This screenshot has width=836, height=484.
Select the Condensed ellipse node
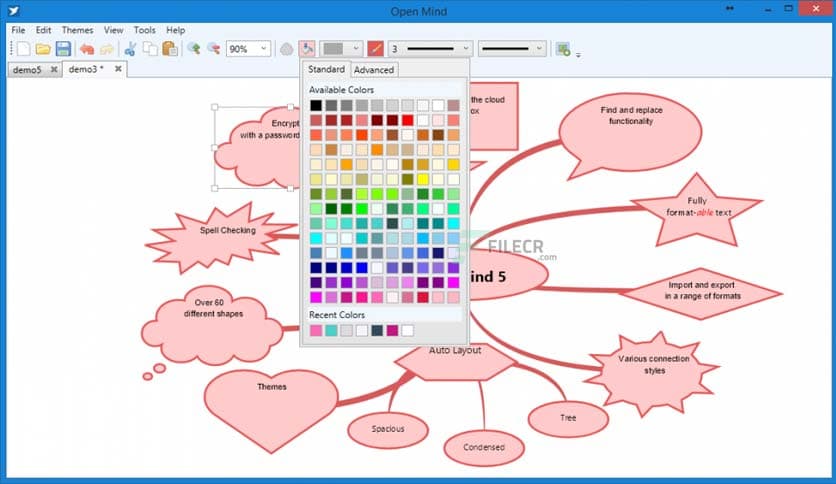(x=484, y=448)
